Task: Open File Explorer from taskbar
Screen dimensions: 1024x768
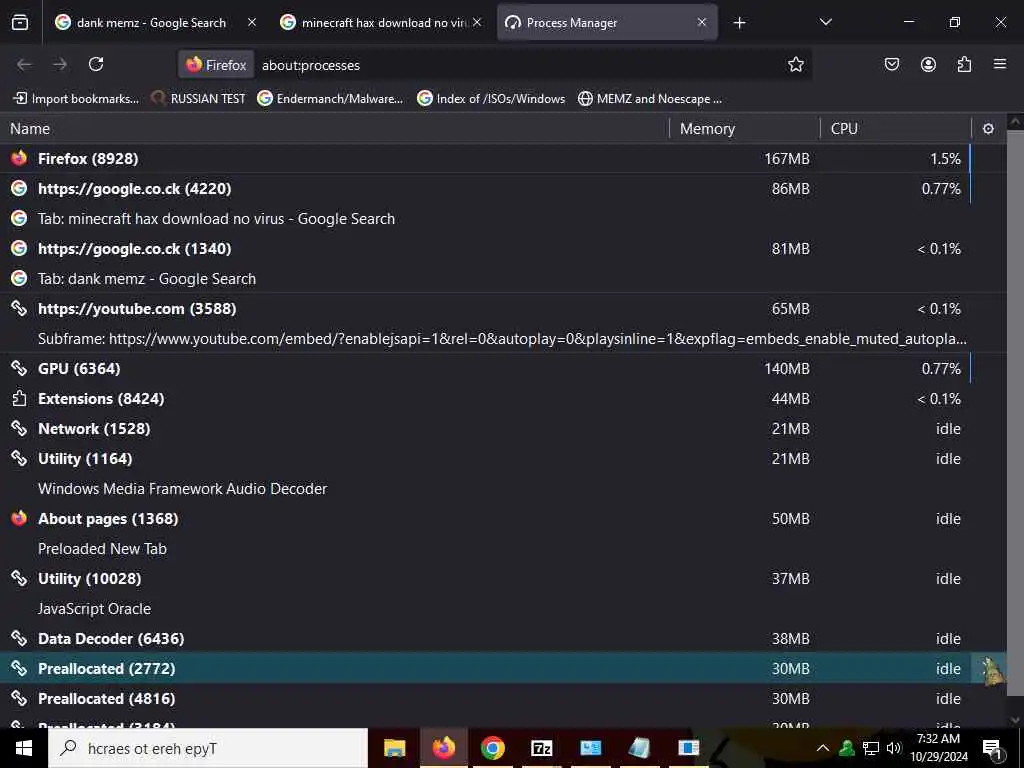Action: pyautogui.click(x=394, y=748)
